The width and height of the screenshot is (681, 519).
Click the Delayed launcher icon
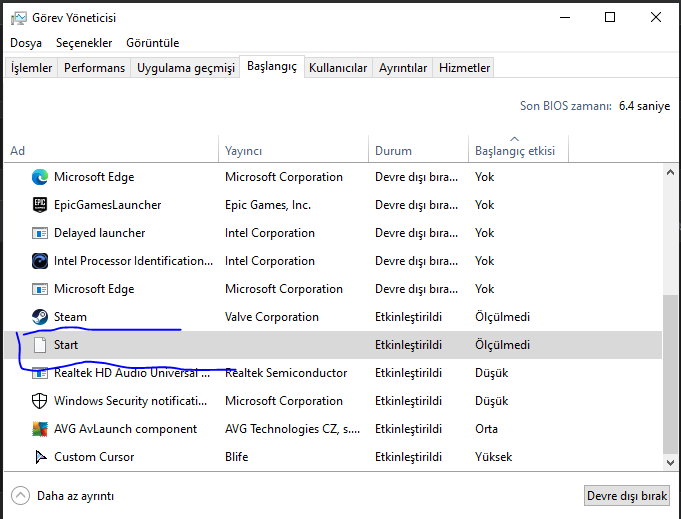click(40, 233)
